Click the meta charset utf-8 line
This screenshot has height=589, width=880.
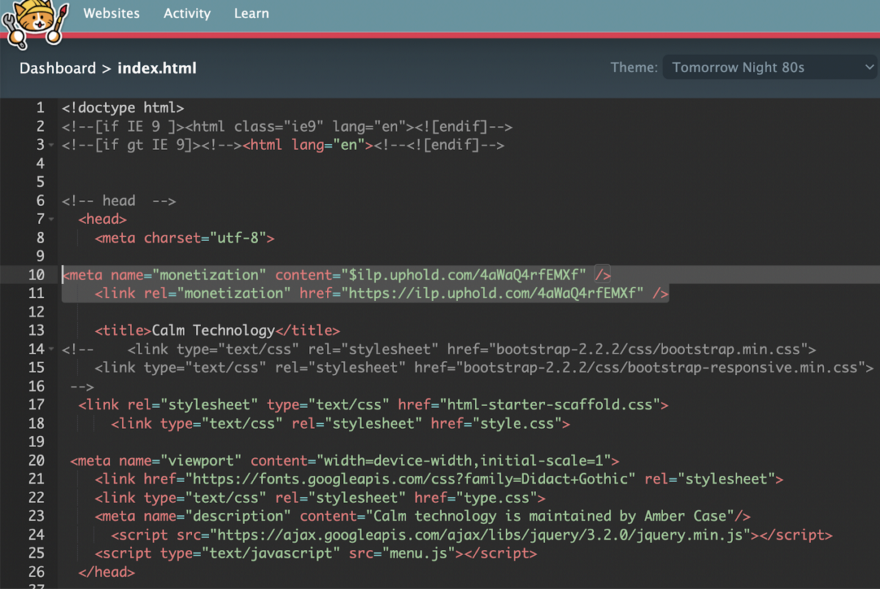tap(185, 238)
